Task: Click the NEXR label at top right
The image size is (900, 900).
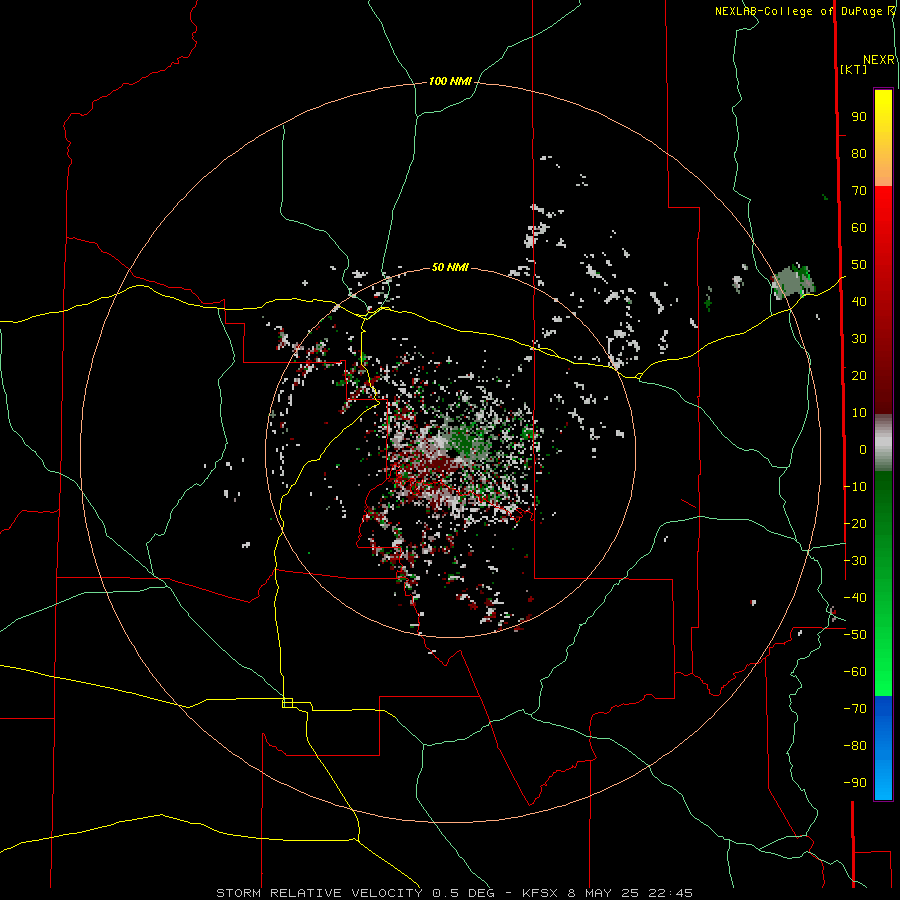Action: (x=879, y=60)
